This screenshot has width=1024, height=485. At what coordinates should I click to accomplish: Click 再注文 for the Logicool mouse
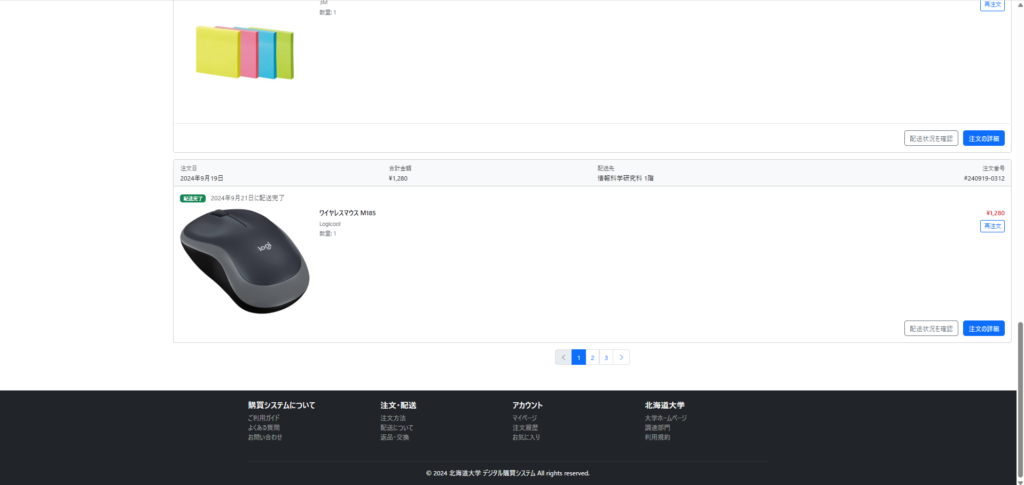[x=992, y=226]
